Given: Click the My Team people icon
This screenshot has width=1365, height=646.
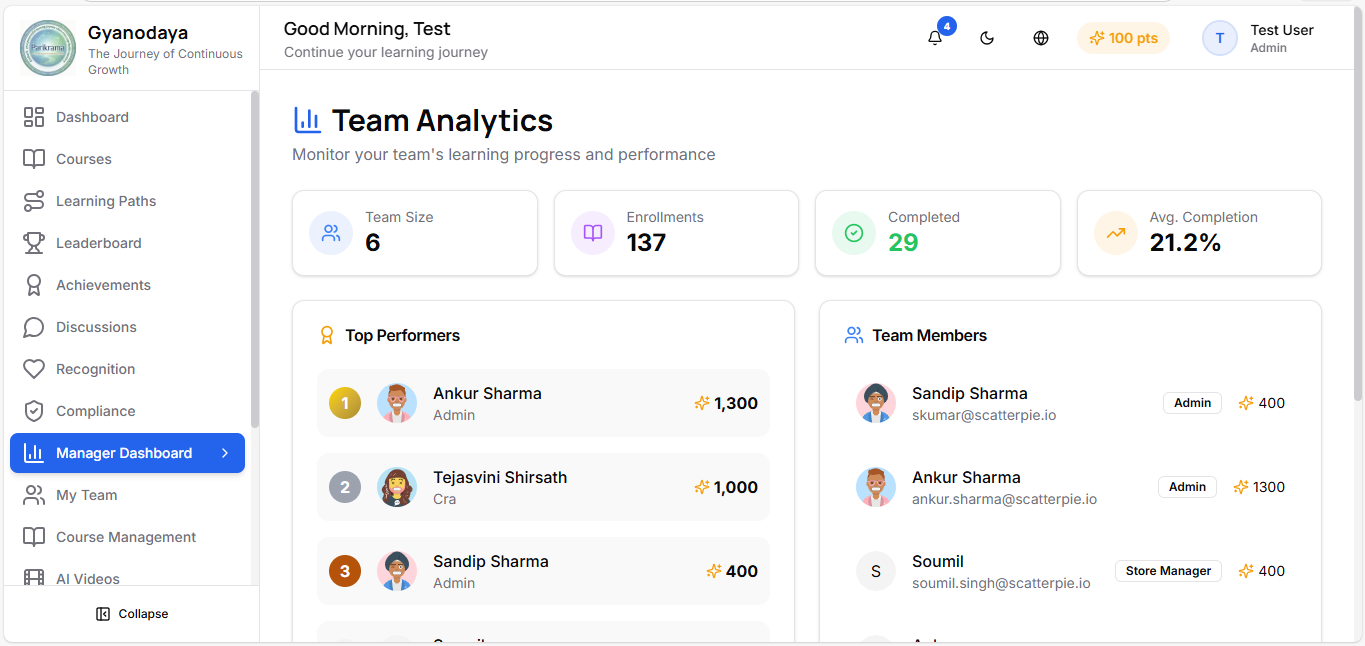Looking at the screenshot, I should click(34, 495).
